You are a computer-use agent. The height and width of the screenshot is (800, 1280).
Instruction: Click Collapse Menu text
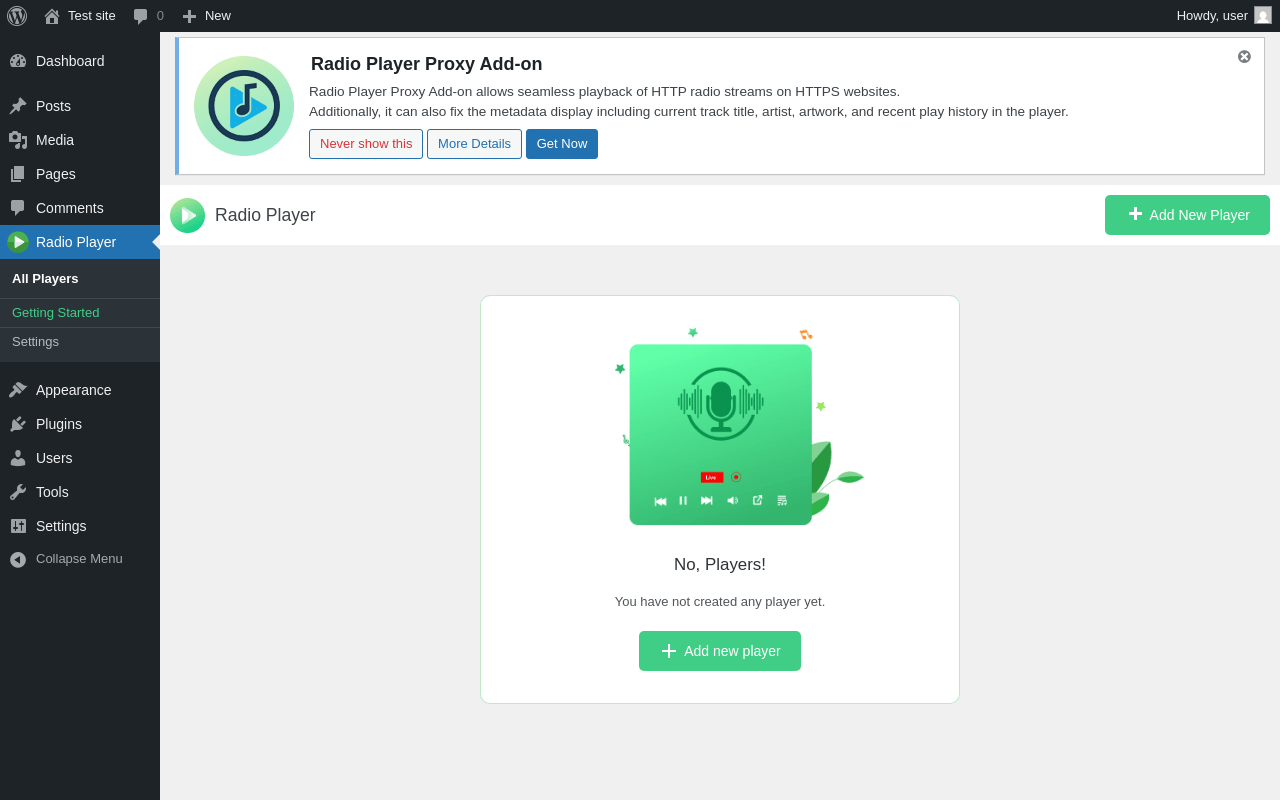click(79, 559)
